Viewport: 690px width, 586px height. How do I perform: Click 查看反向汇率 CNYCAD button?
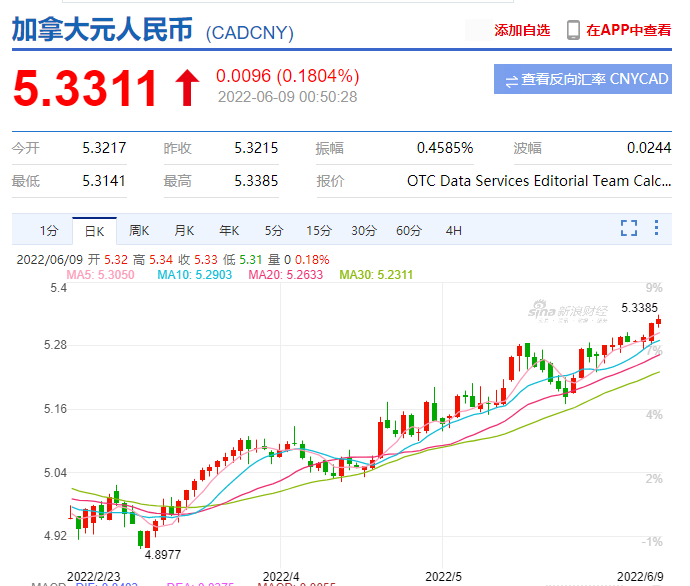pyautogui.click(x=583, y=79)
